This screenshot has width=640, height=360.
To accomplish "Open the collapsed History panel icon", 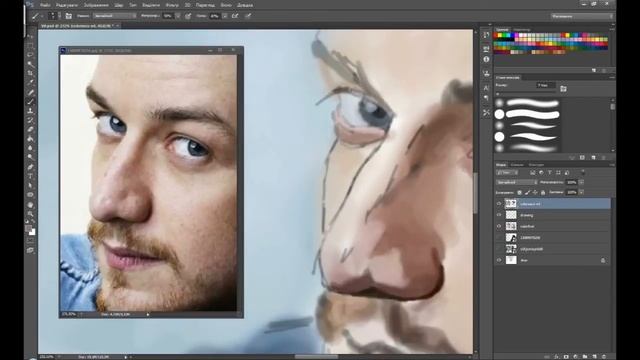I will (x=486, y=36).
